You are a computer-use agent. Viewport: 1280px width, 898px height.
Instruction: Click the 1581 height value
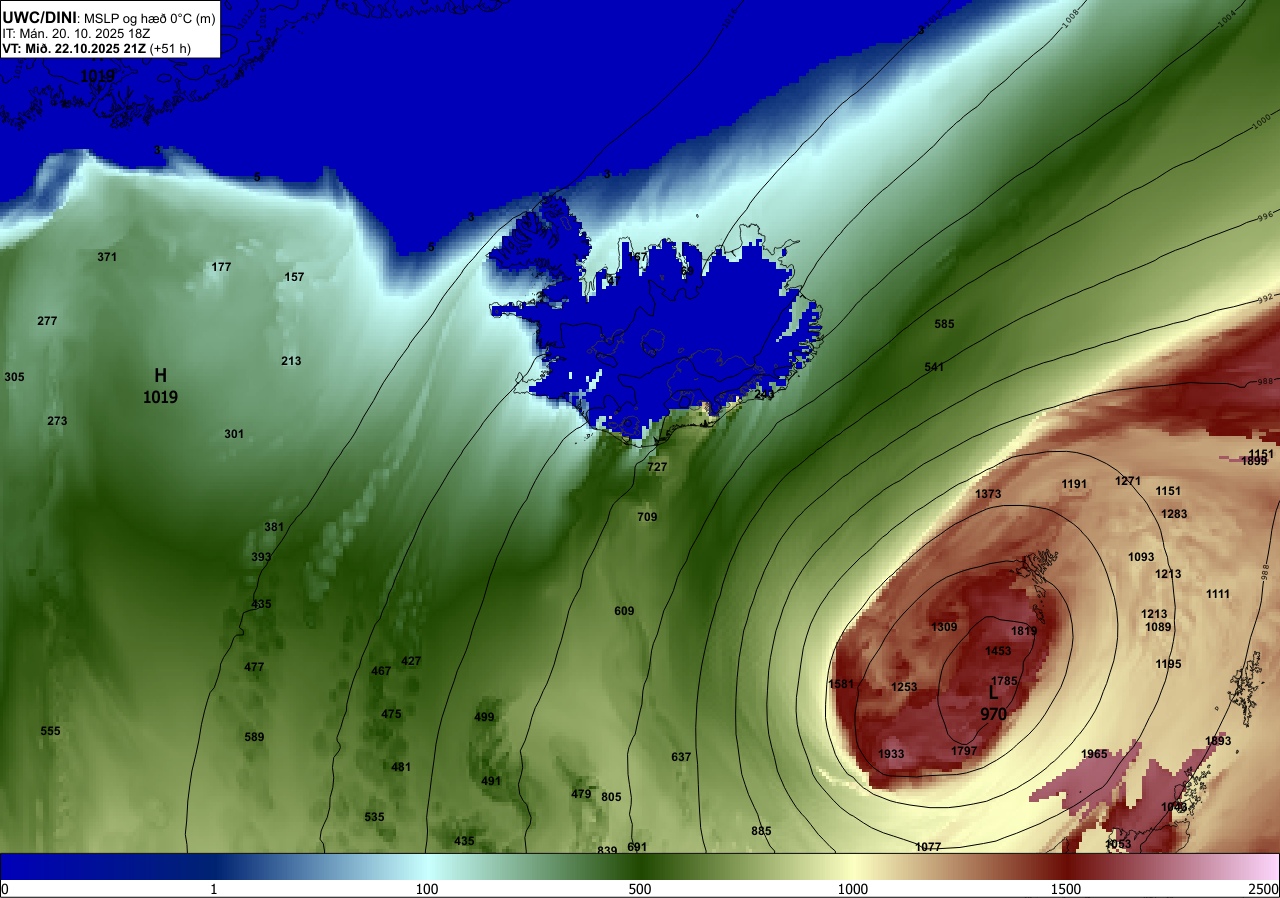coord(841,684)
